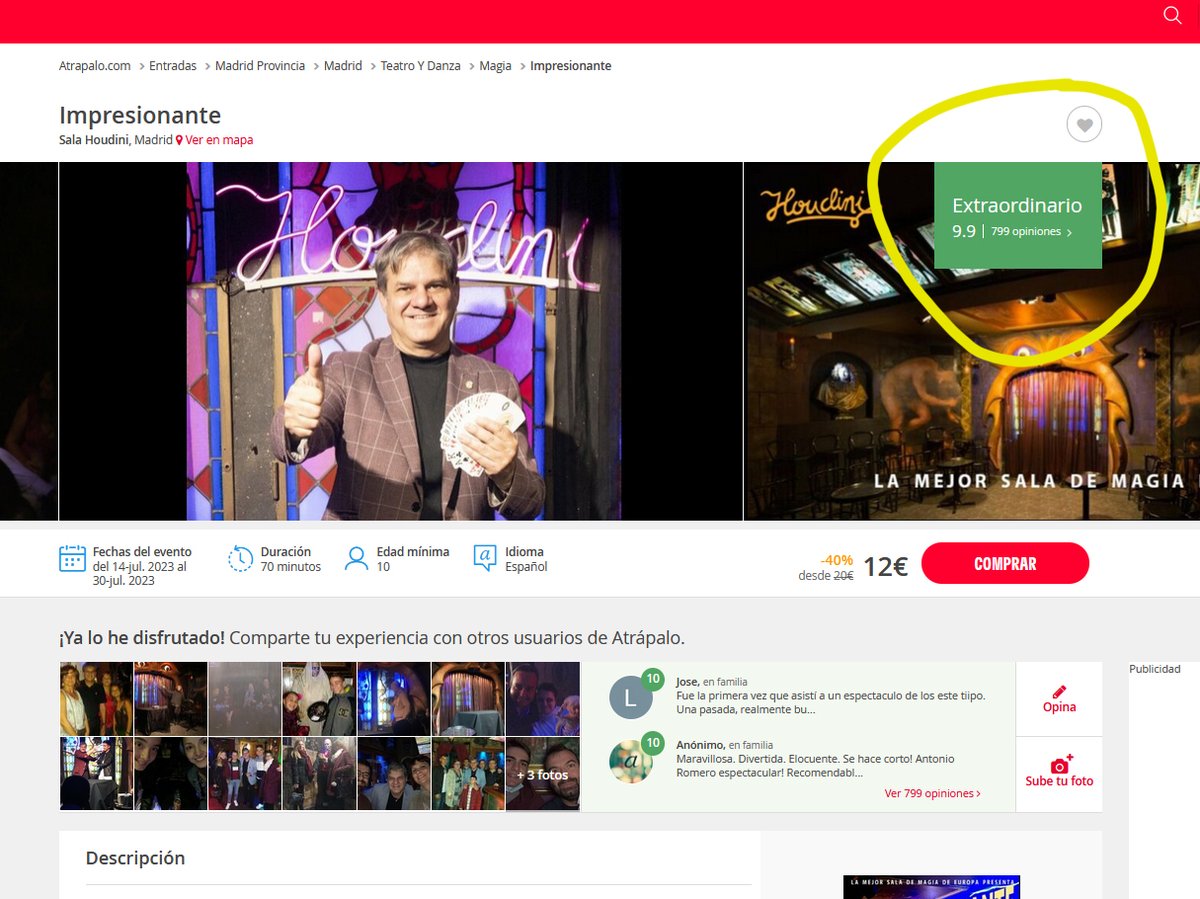The height and width of the screenshot is (899, 1200).
Task: Select the clock icon beside Duración
Action: coord(240,559)
